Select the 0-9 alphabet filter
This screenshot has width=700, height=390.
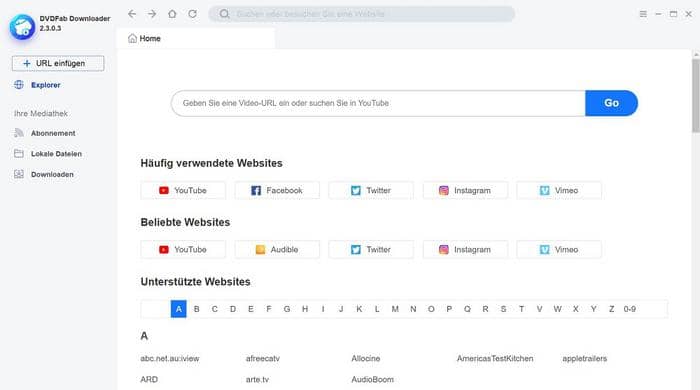[629, 309]
